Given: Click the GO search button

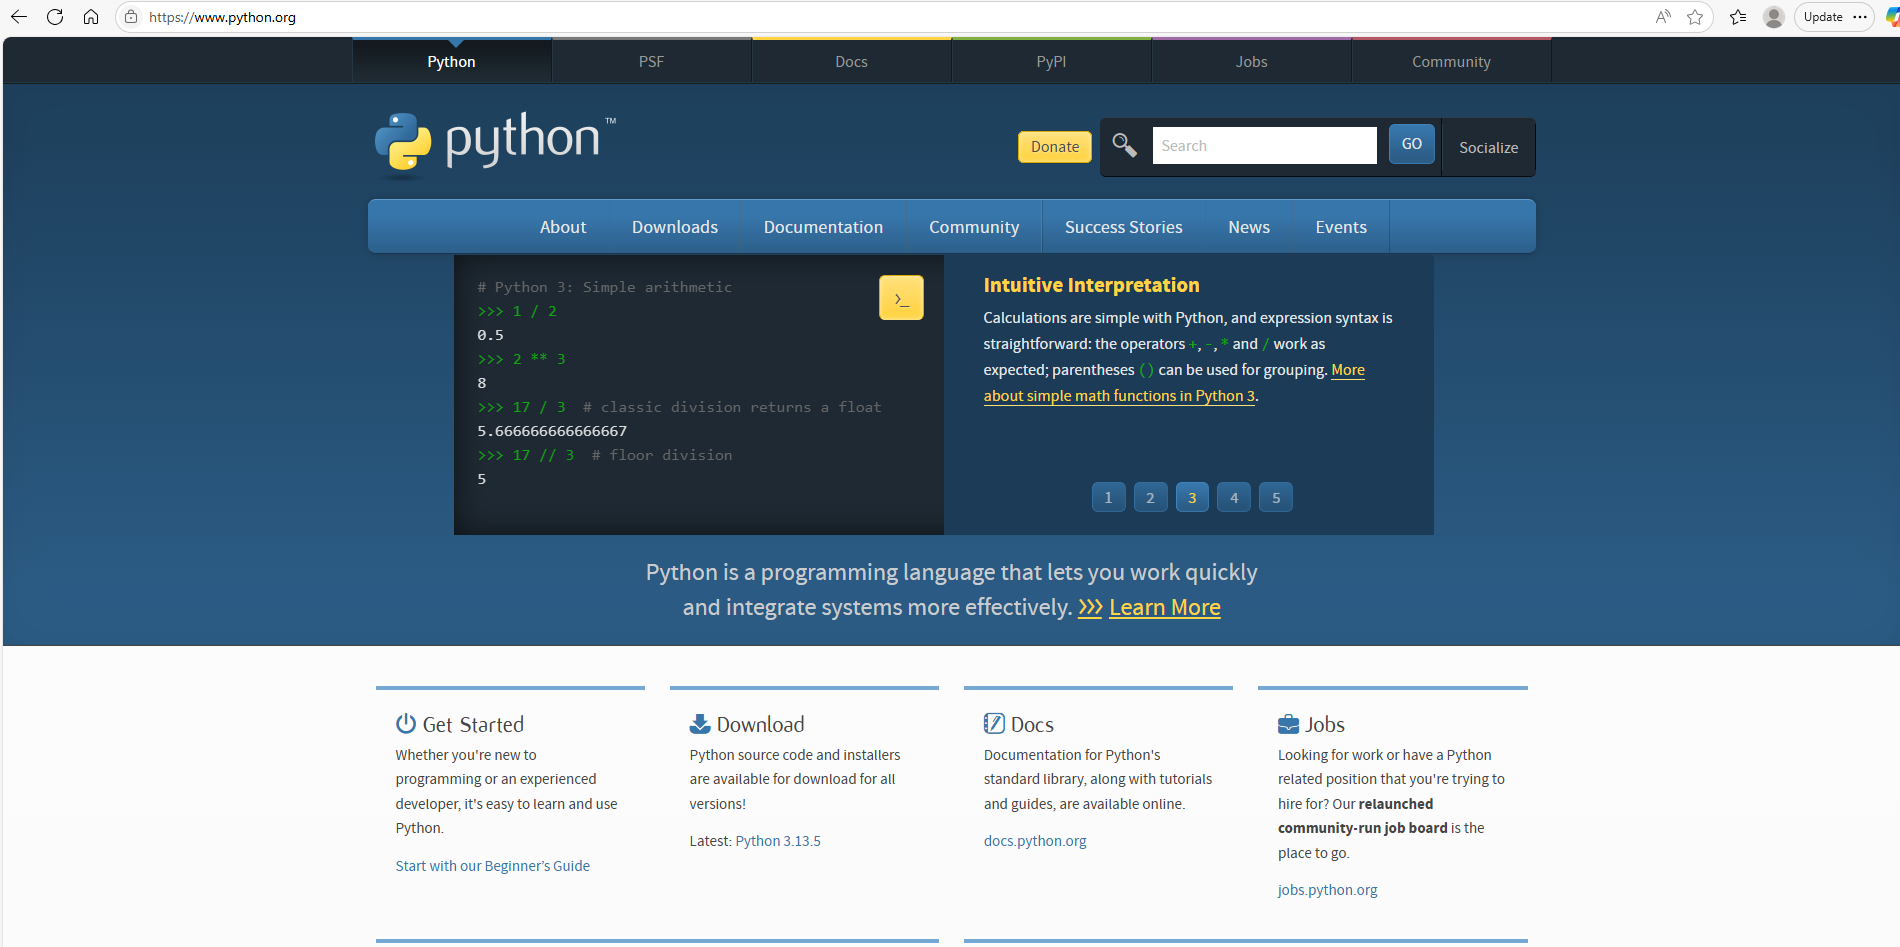Looking at the screenshot, I should click(1411, 145).
